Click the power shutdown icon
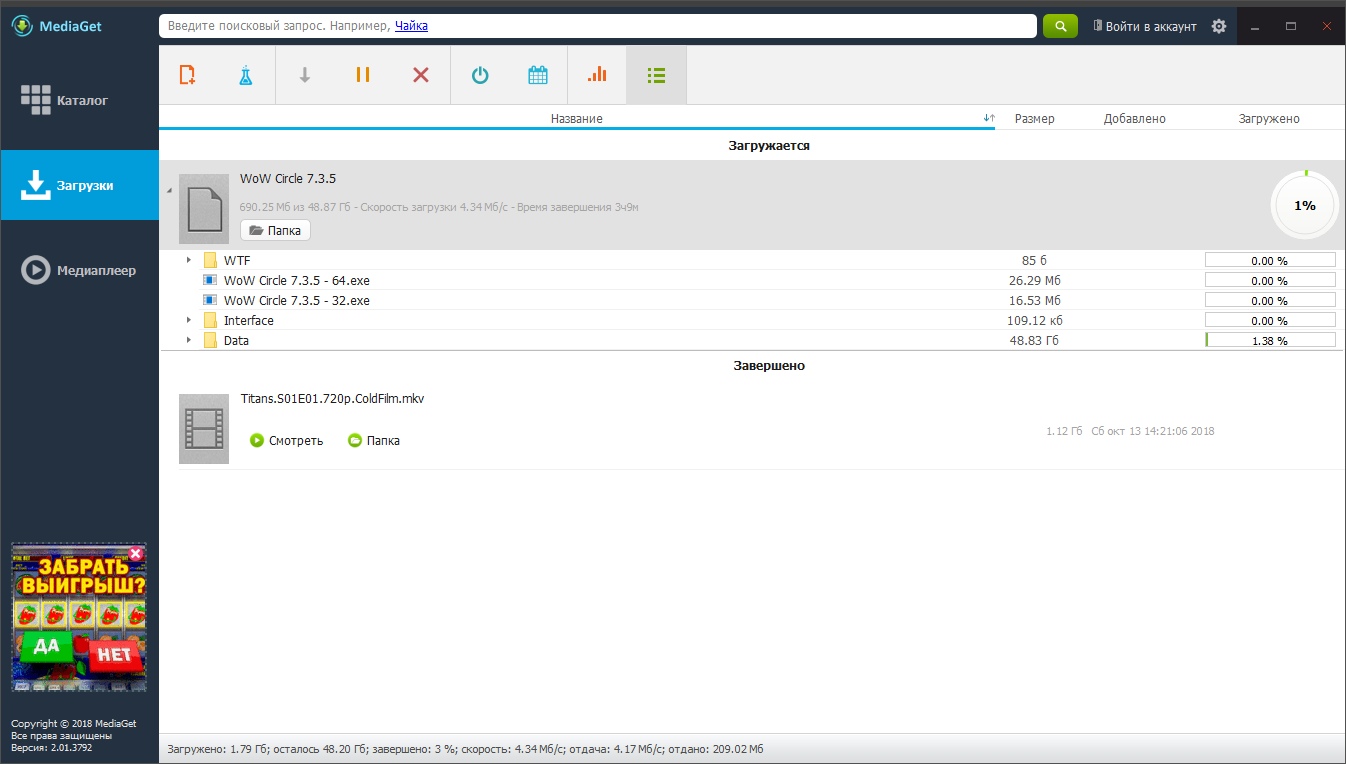This screenshot has width=1346, height=764. click(480, 75)
